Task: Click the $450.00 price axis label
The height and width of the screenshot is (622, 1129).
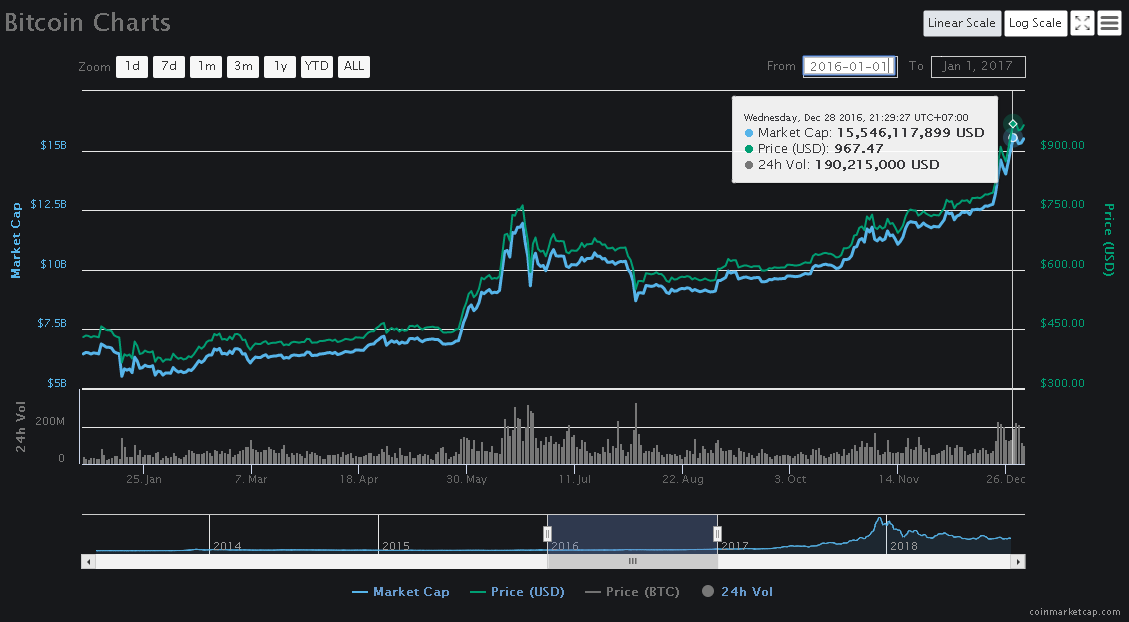Action: click(1063, 323)
